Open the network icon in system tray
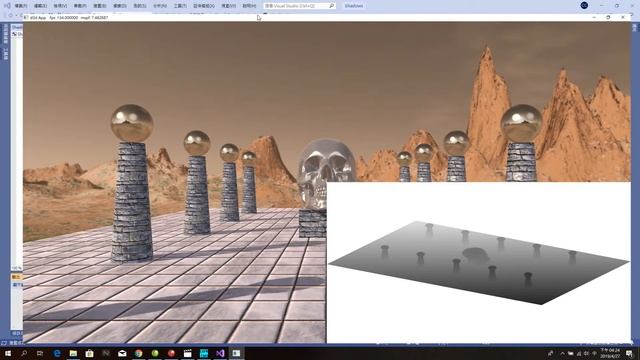 [x=578, y=353]
